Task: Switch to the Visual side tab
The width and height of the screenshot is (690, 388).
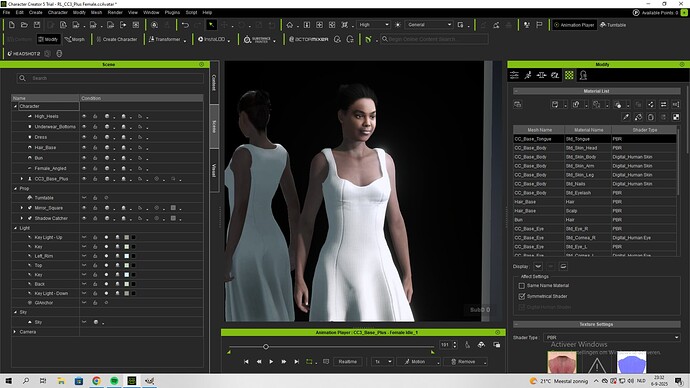Action: click(214, 170)
